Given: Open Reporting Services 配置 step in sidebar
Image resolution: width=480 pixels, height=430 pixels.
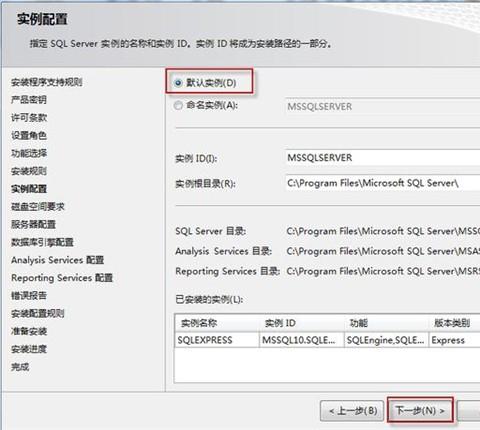Looking at the screenshot, I should pyautogui.click(x=62, y=278).
